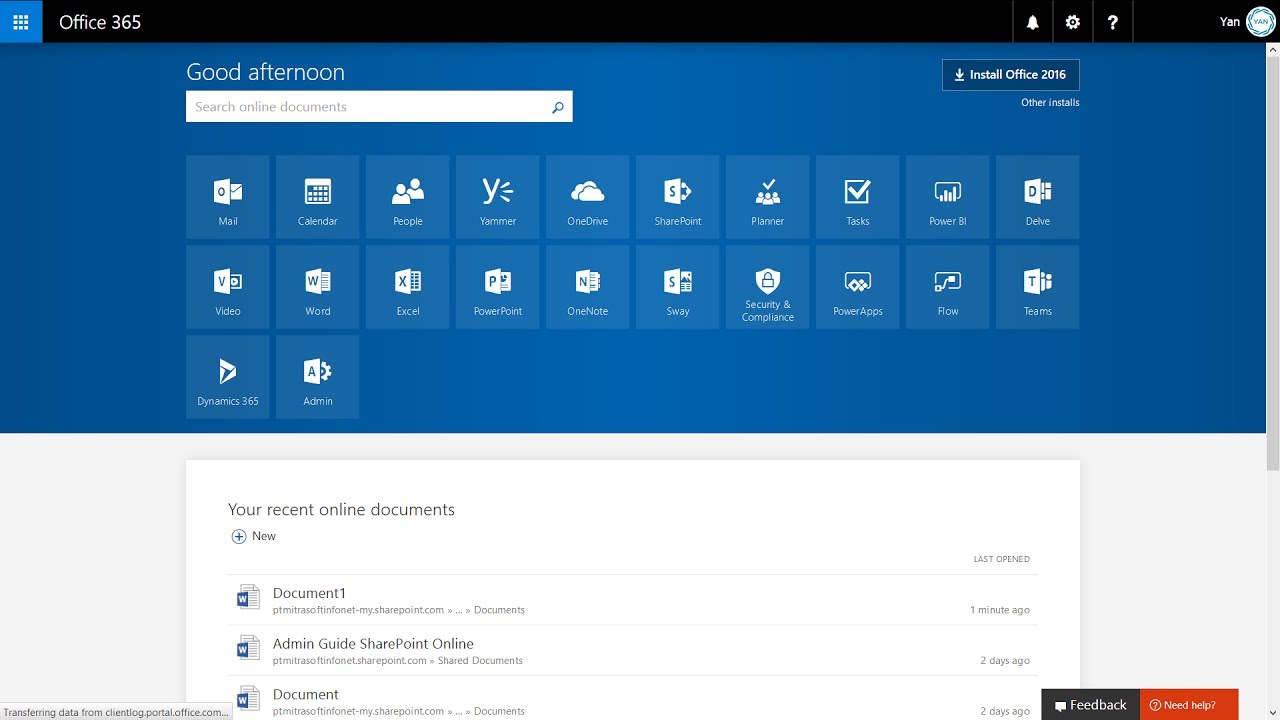Open the OneNote tile
Screen dimensions: 1280x720
pos(588,287)
